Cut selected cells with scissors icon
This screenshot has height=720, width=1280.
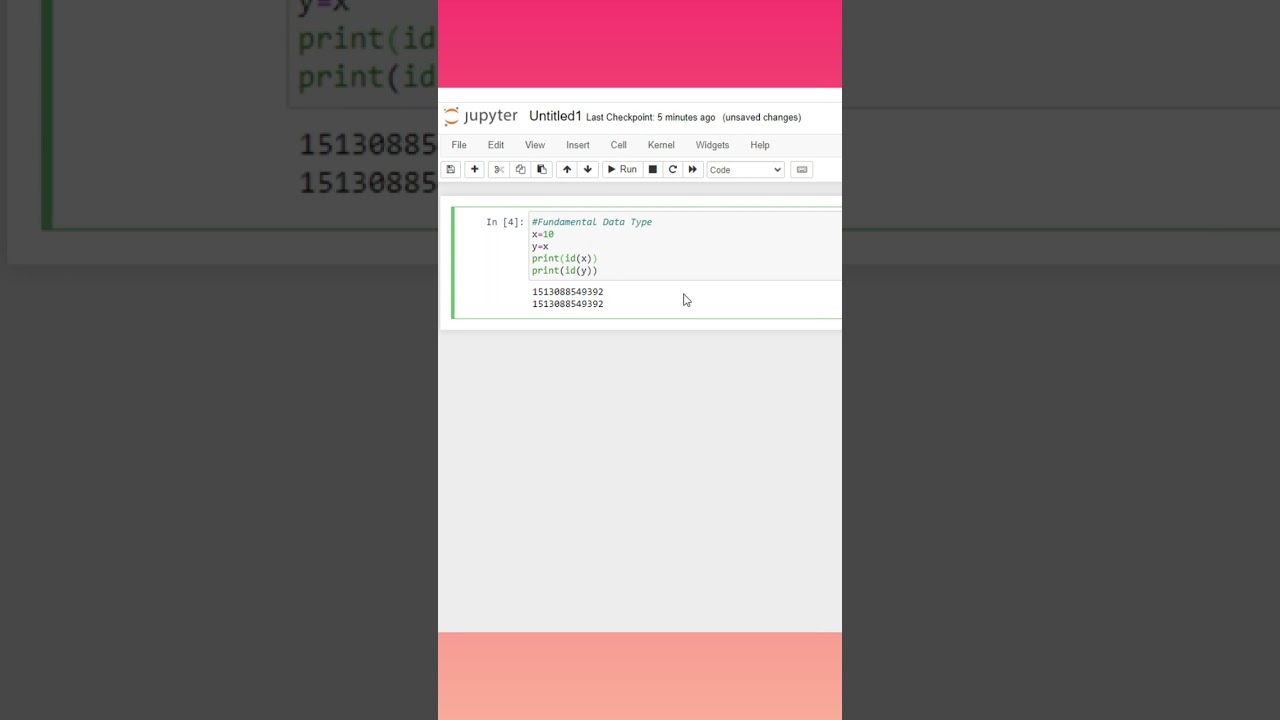(499, 170)
